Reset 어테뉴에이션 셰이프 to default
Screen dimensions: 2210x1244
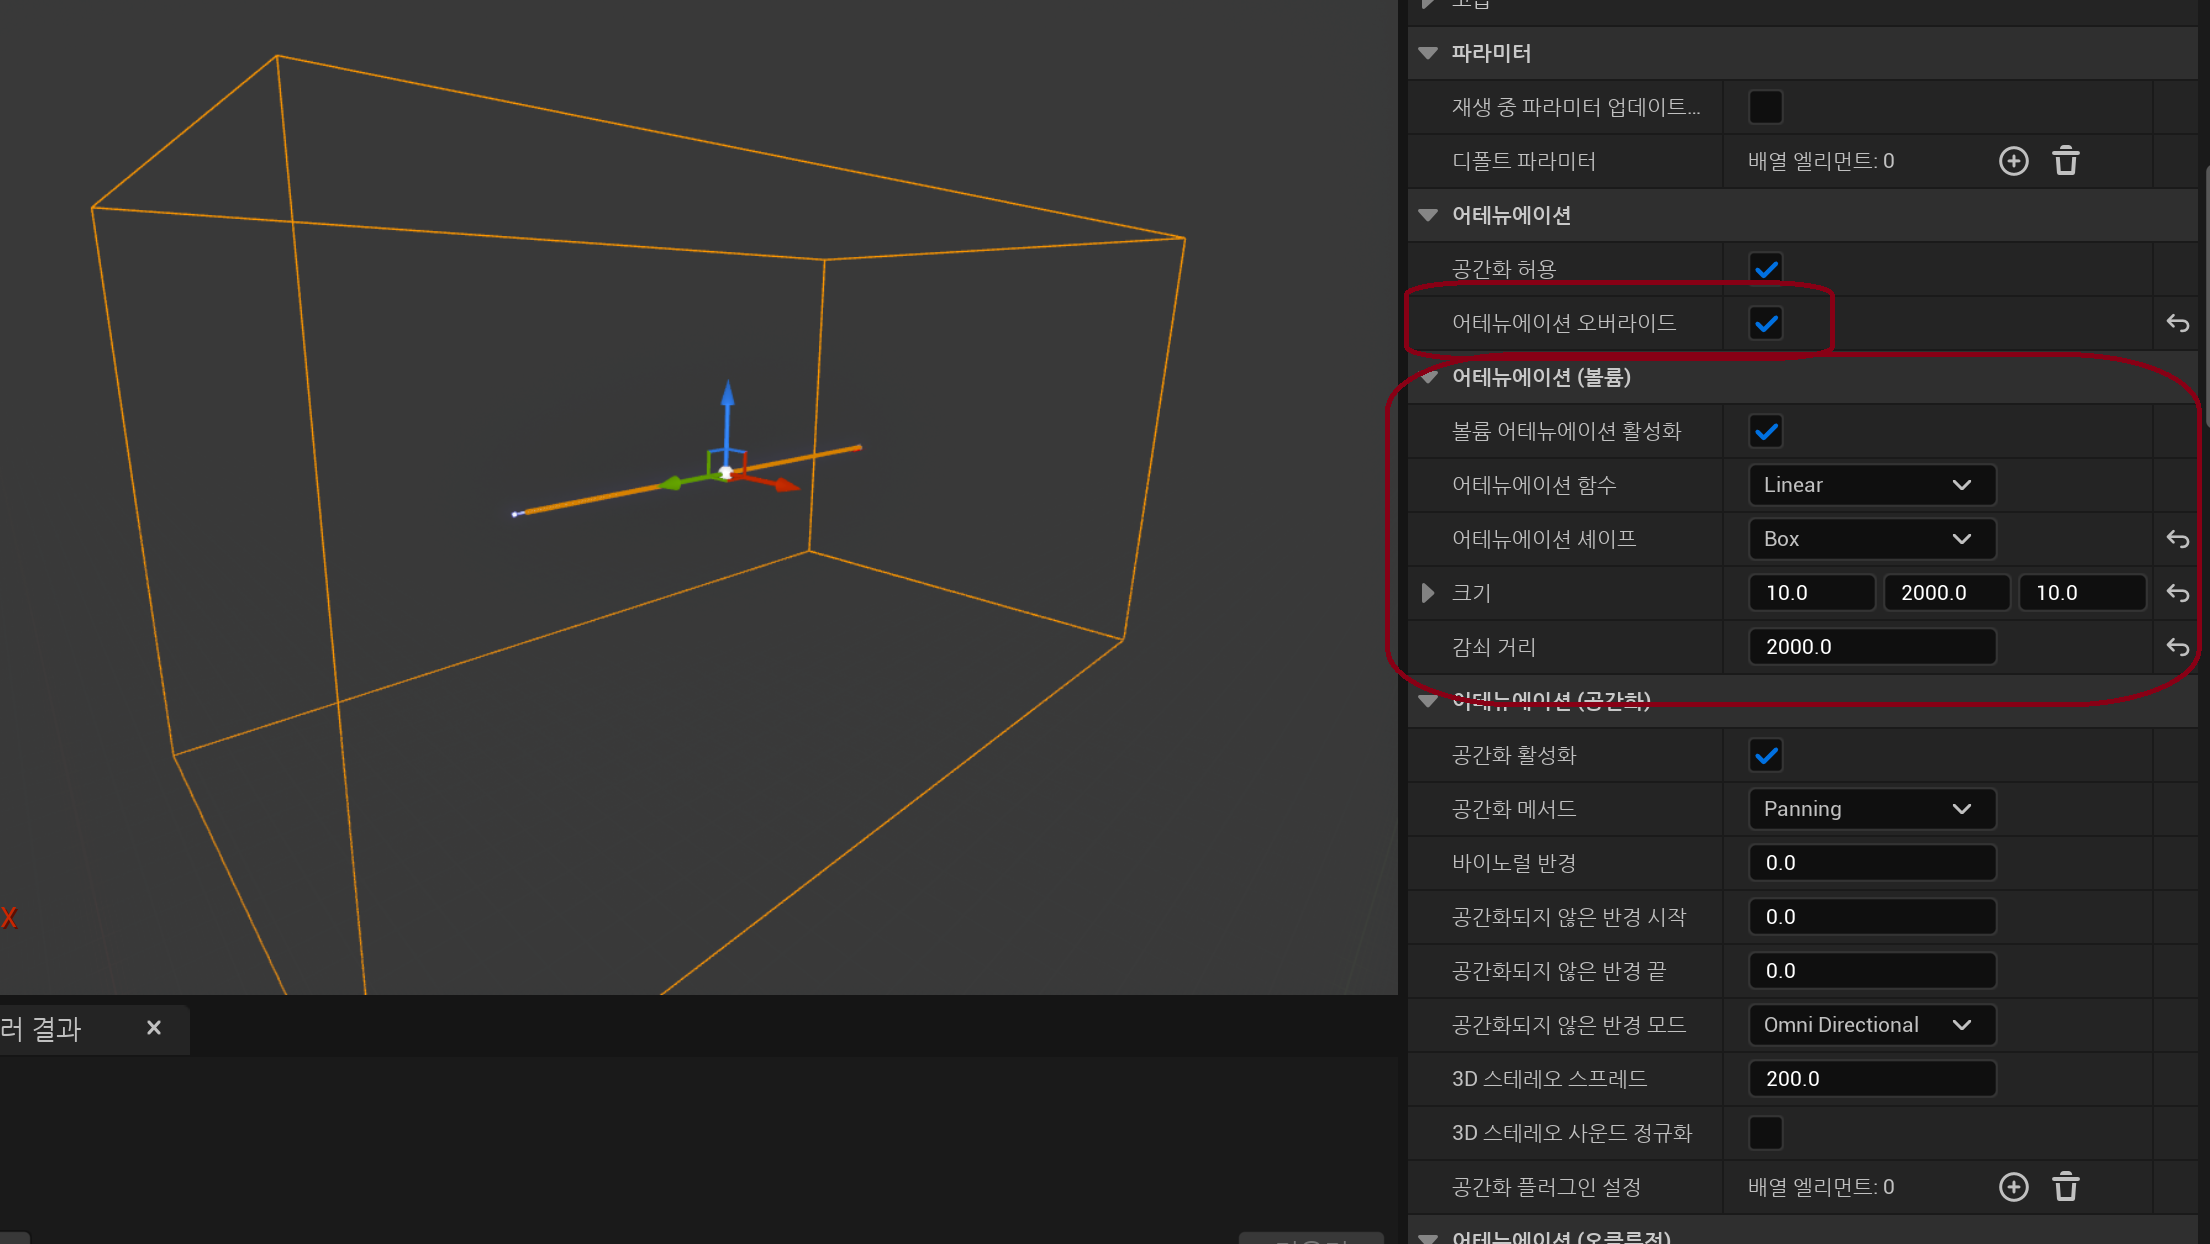2178,539
